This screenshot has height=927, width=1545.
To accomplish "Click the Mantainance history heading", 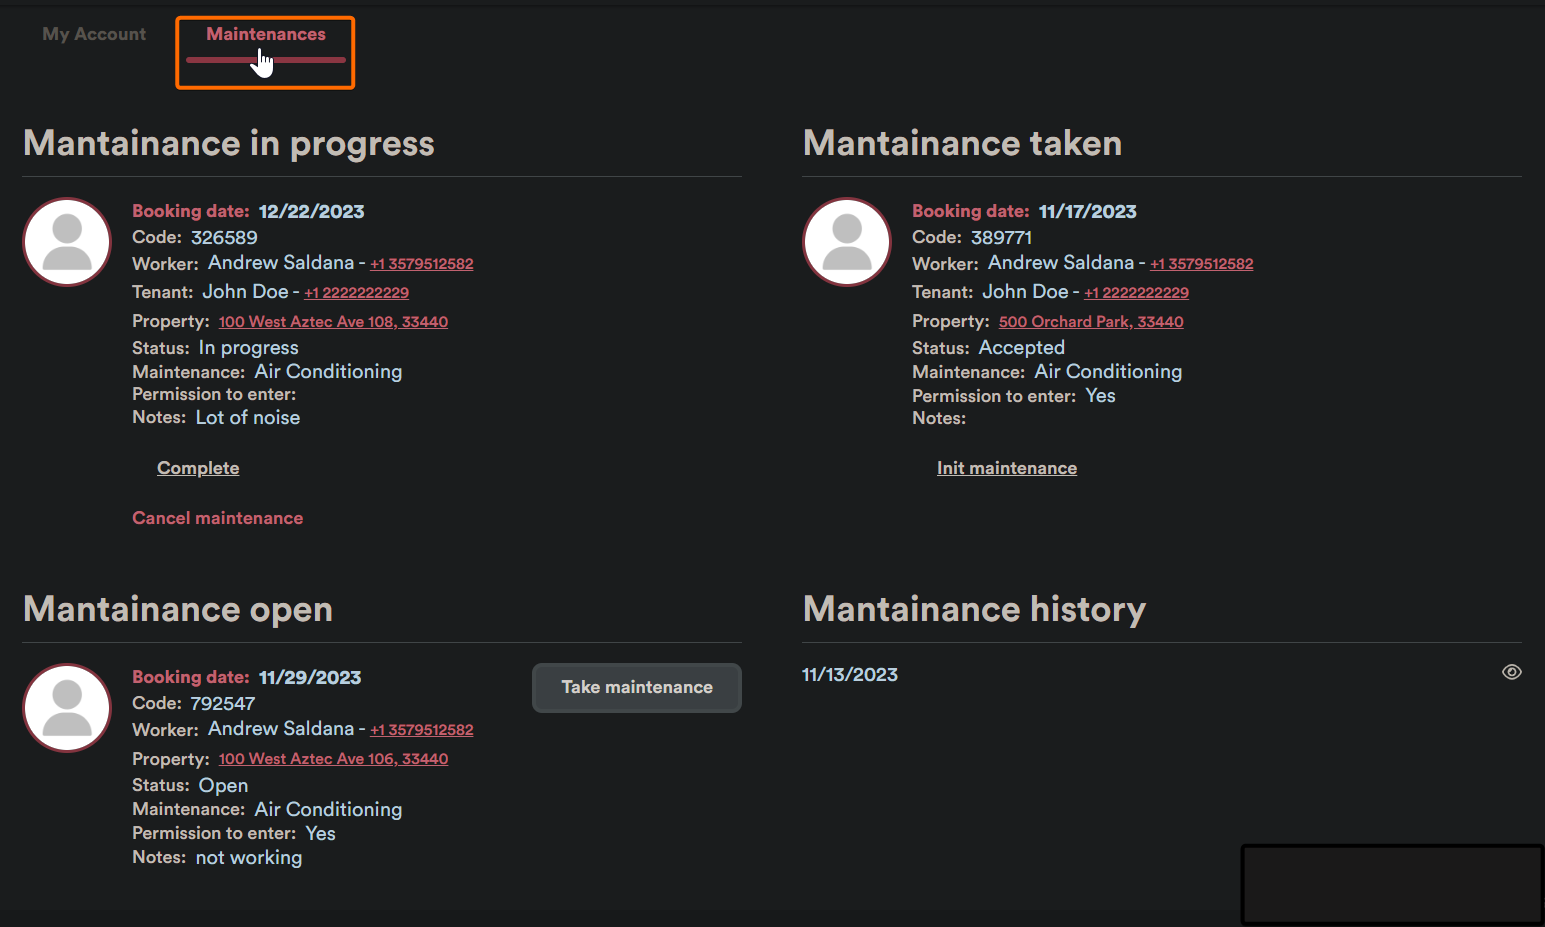I will click(974, 609).
